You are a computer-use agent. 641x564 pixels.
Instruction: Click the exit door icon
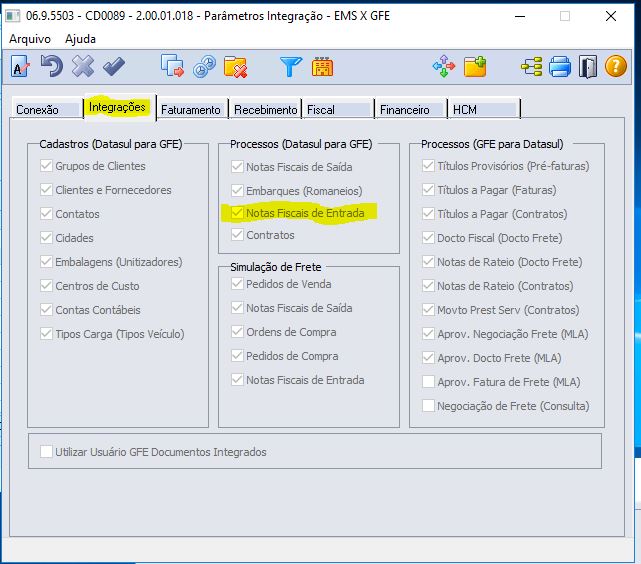pyautogui.click(x=589, y=67)
